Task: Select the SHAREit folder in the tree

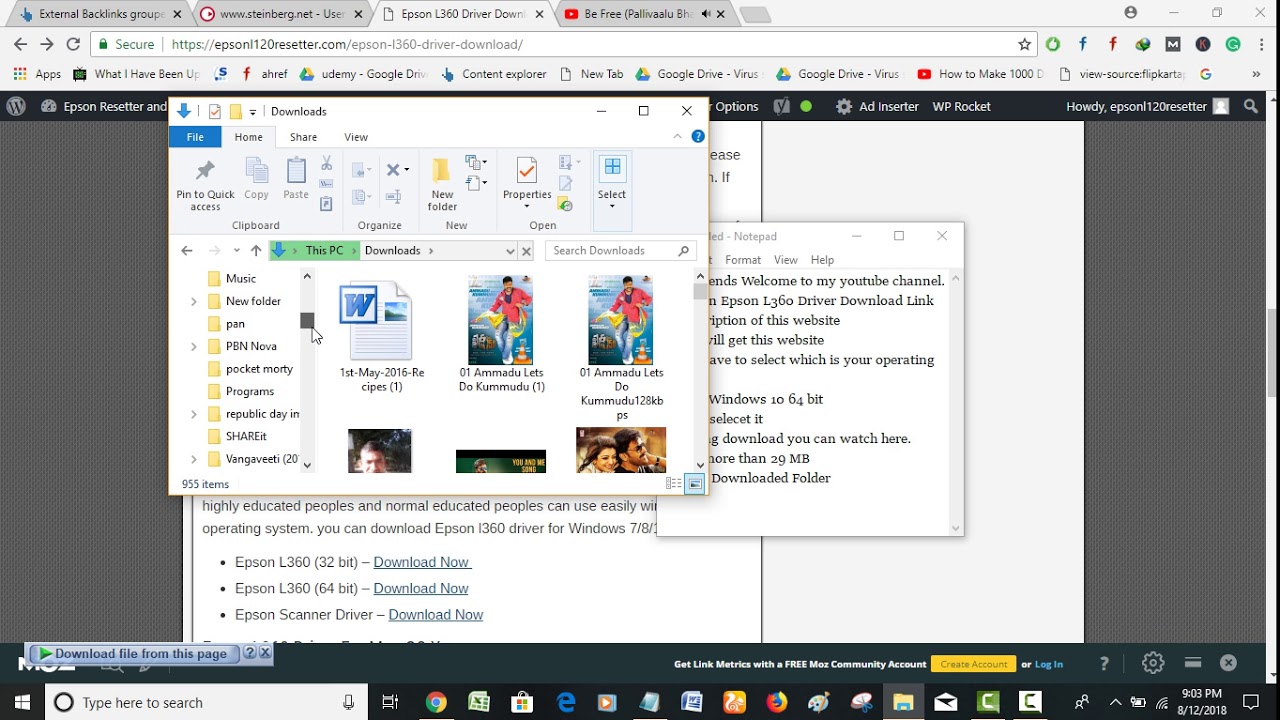Action: (x=246, y=436)
